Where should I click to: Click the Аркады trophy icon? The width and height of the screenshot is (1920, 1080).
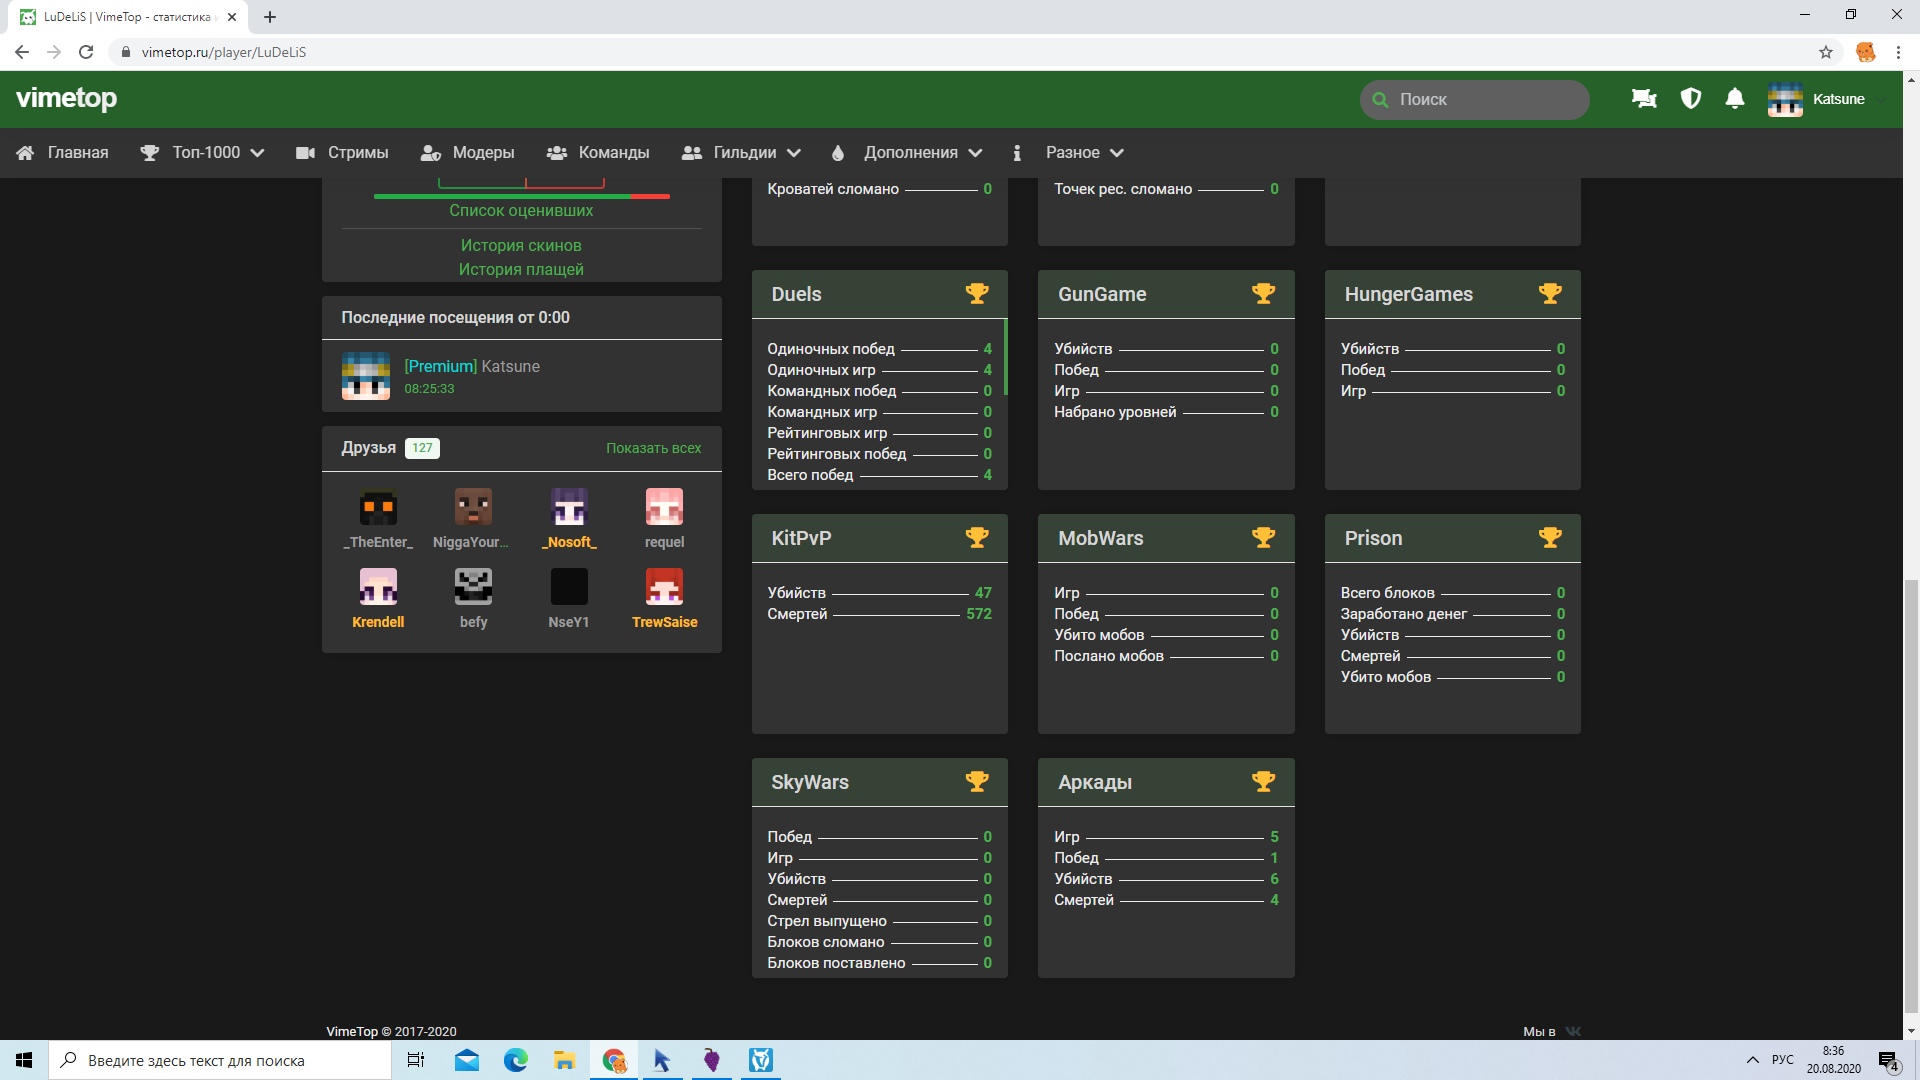[x=1263, y=781]
